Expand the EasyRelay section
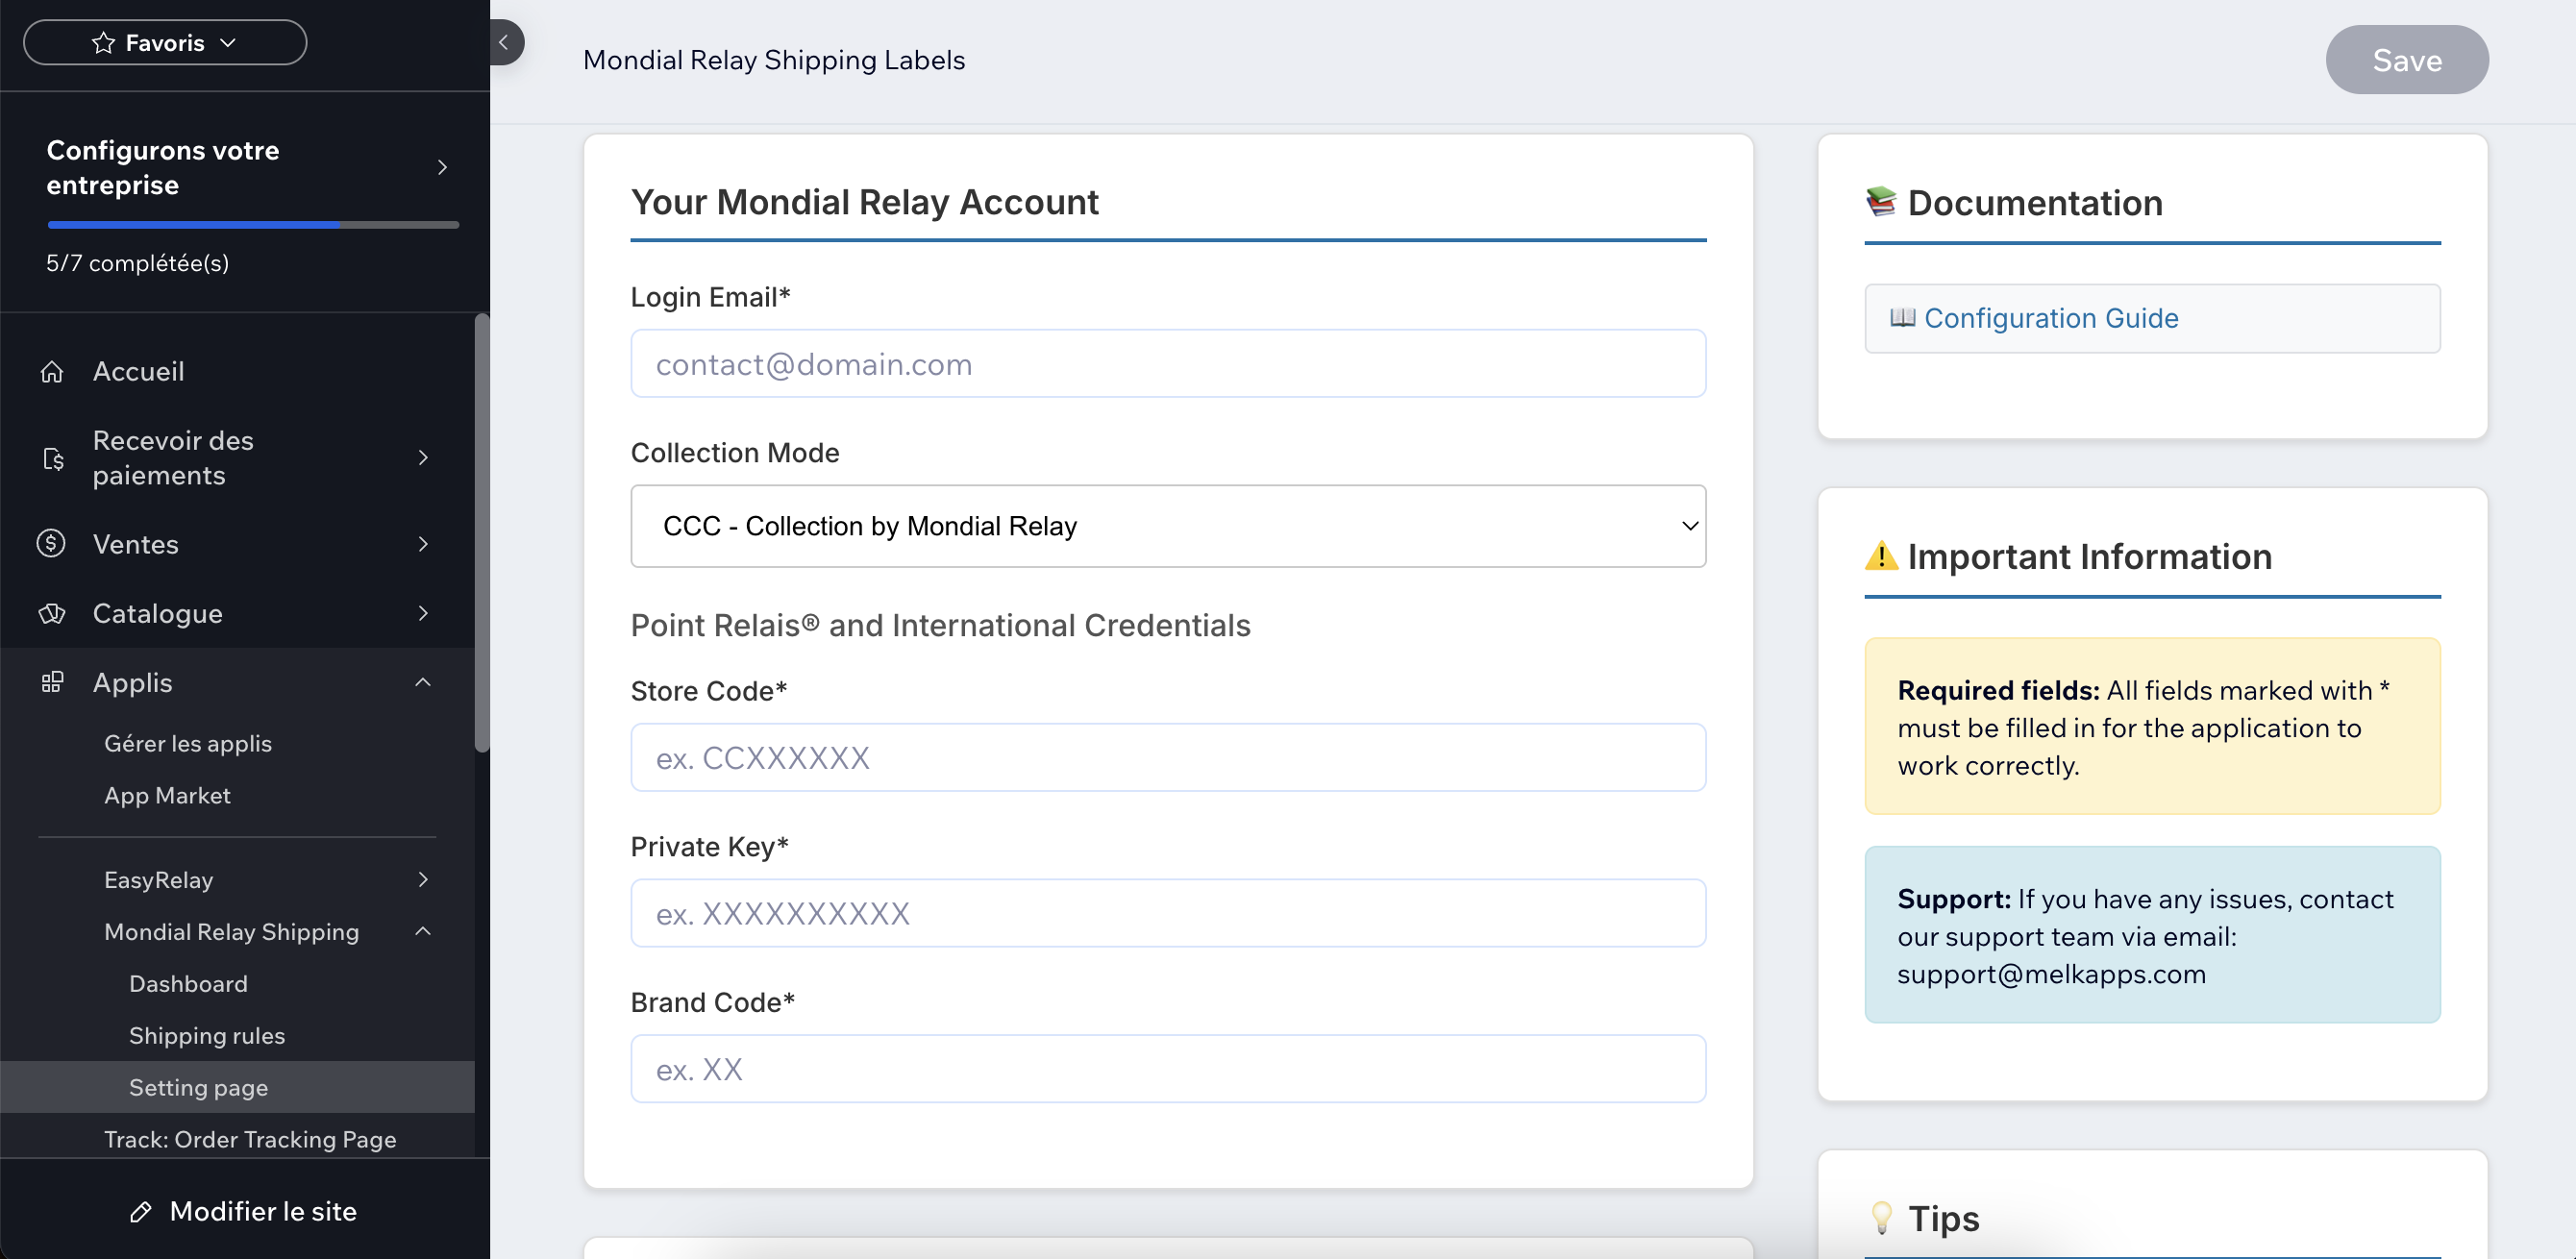This screenshot has height=1259, width=2576. tap(423, 879)
